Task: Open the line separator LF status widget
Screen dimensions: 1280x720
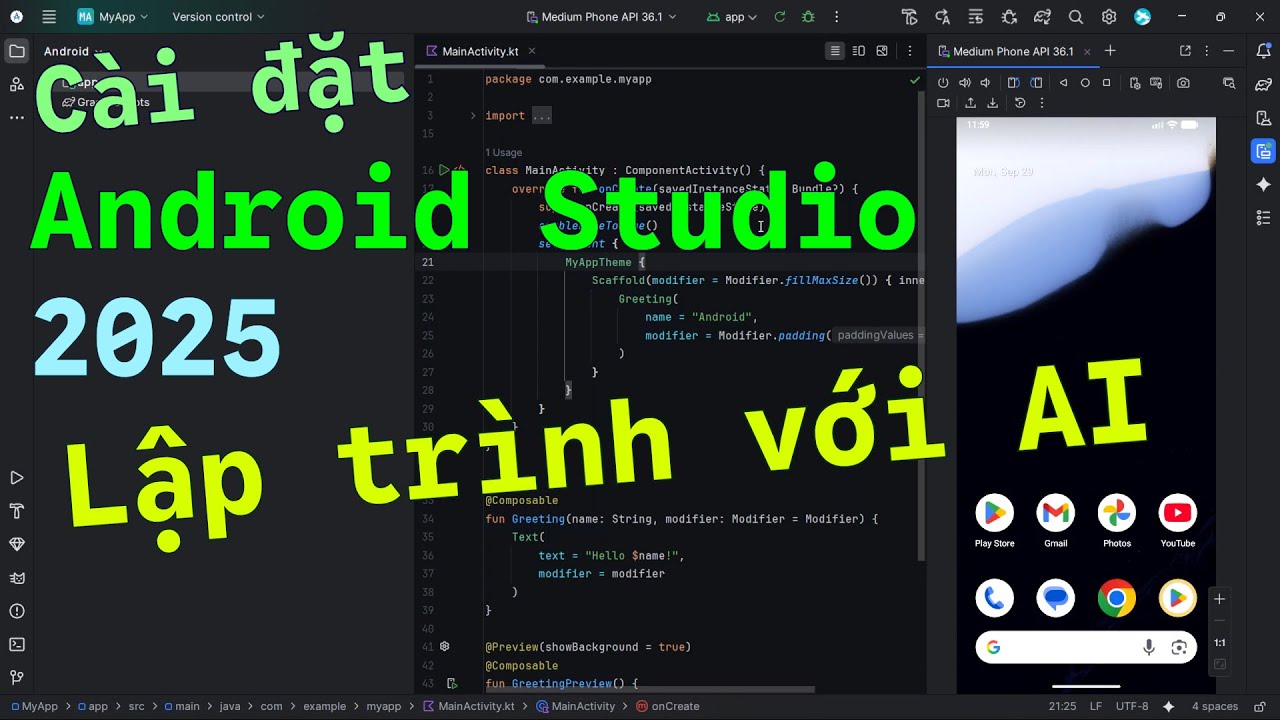Action: point(1095,706)
